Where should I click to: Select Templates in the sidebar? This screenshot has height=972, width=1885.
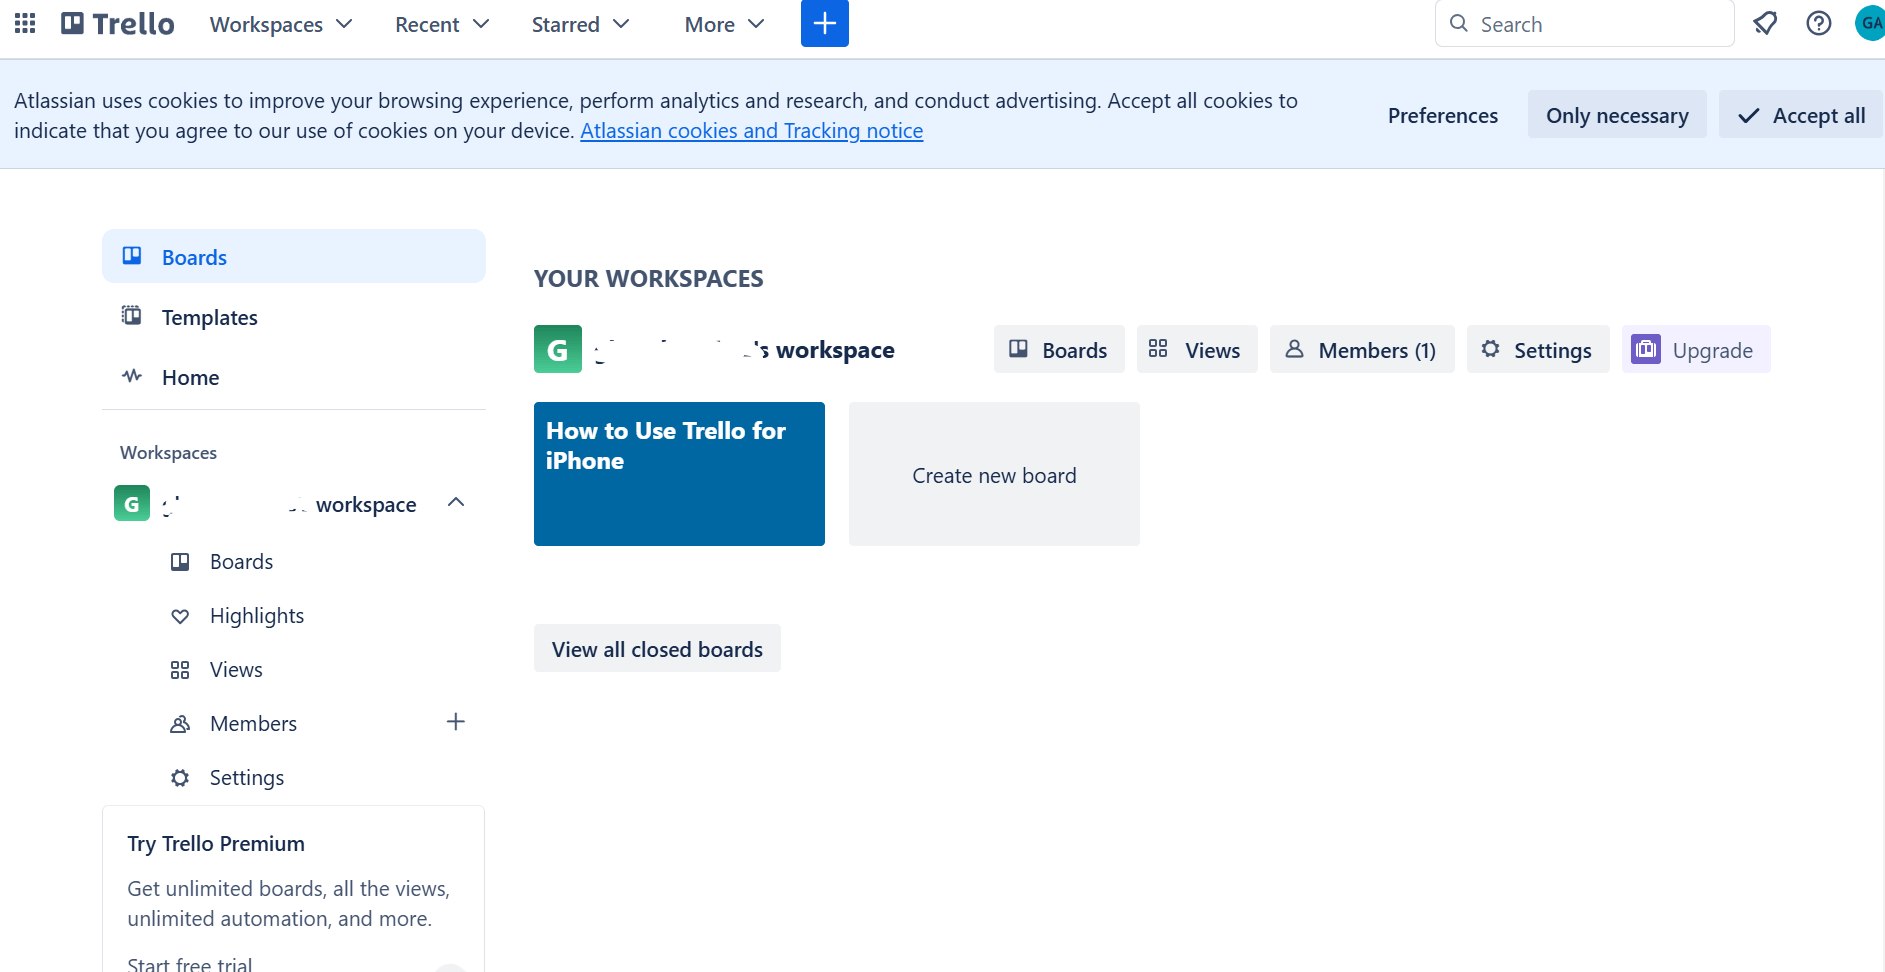pyautogui.click(x=294, y=317)
